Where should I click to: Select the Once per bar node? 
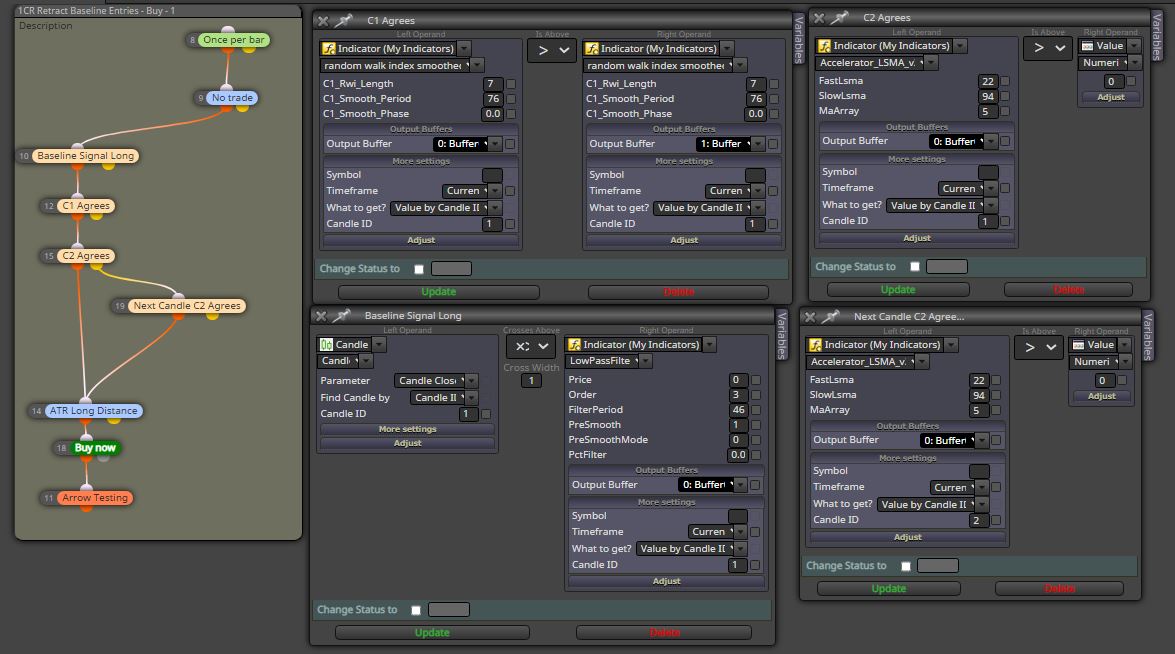tap(233, 40)
